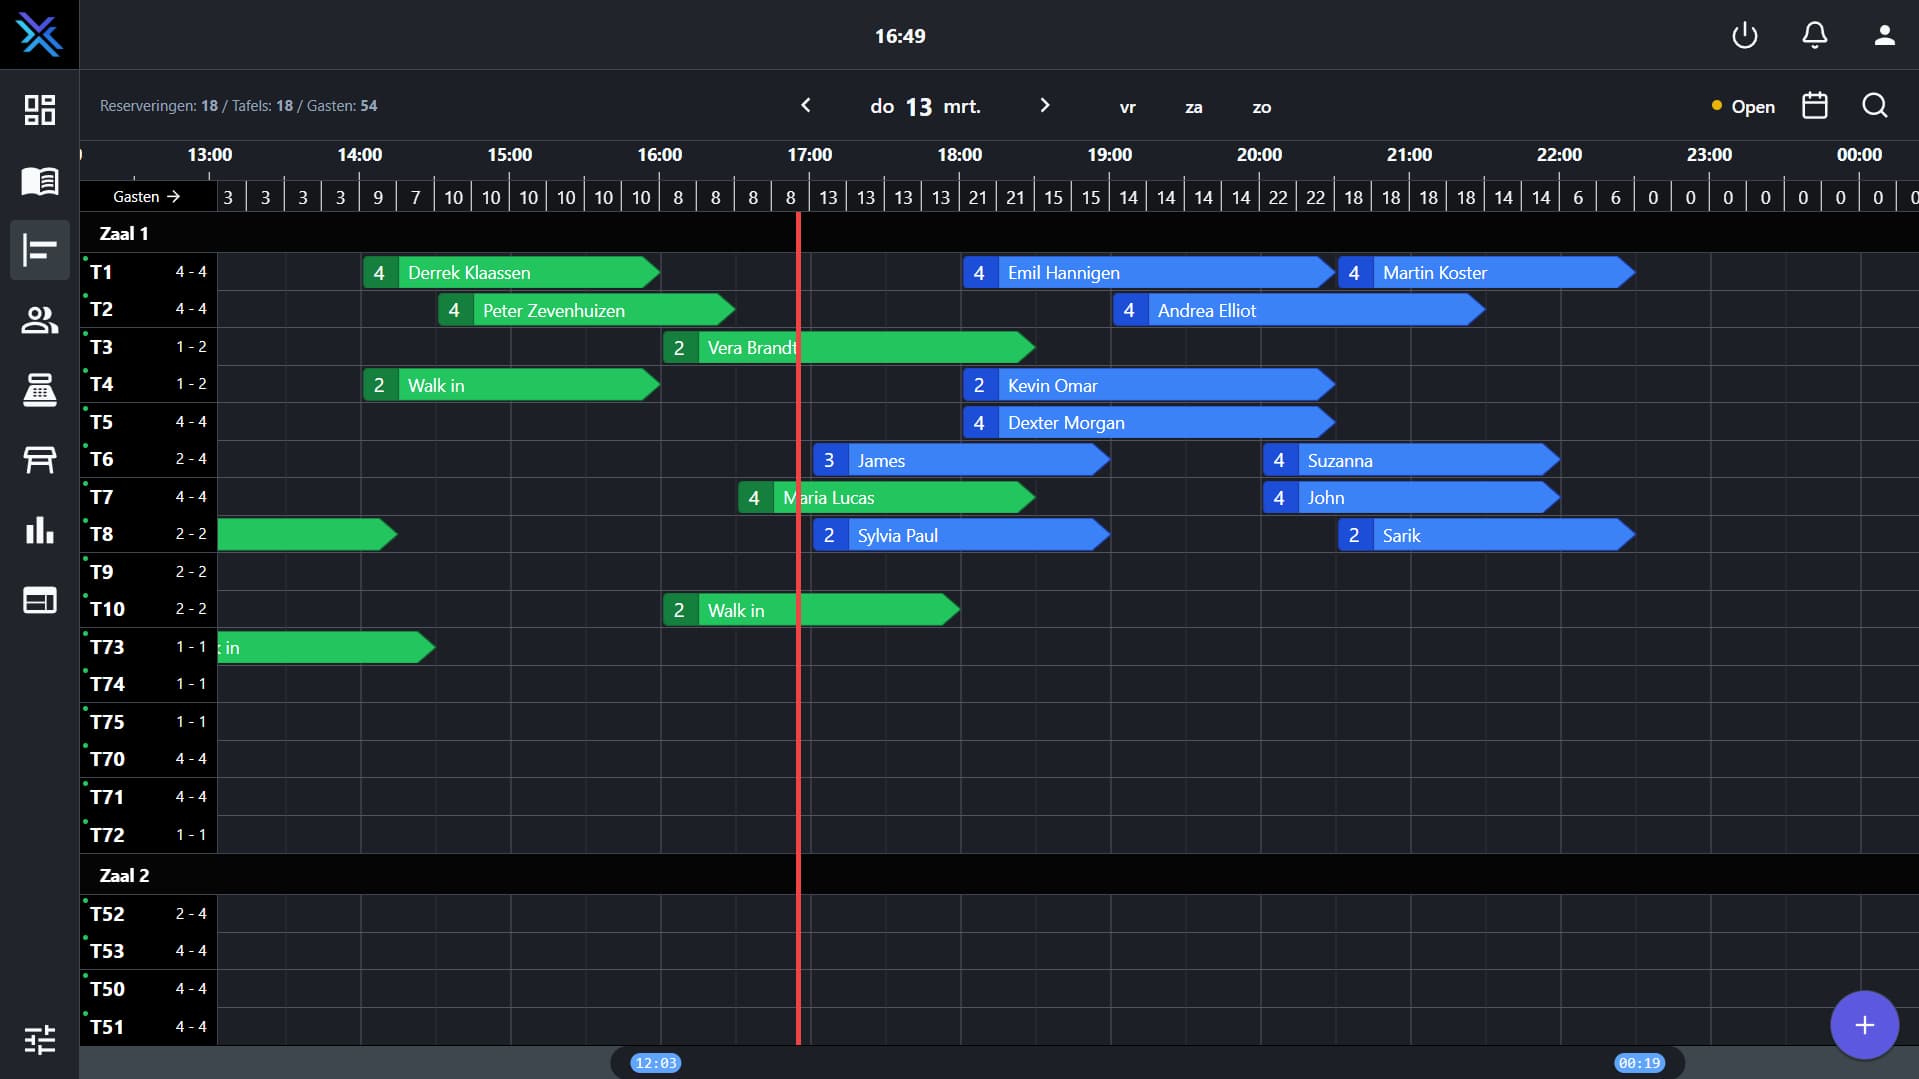Image resolution: width=1919 pixels, height=1079 pixels.
Task: Open the user profile icon
Action: click(x=1884, y=36)
